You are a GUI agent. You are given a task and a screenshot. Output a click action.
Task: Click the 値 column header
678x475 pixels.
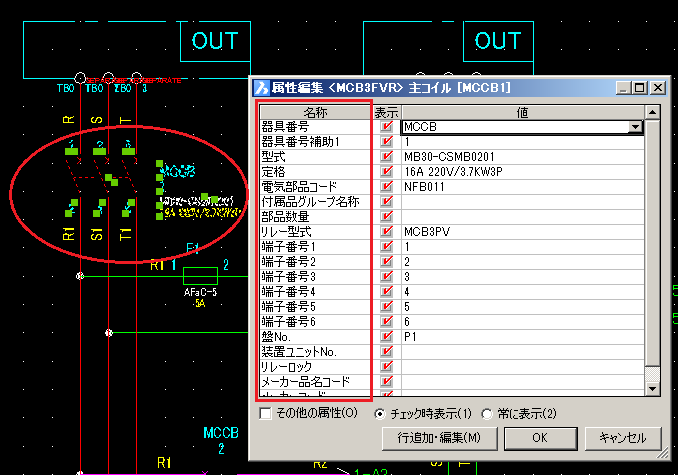click(522, 112)
